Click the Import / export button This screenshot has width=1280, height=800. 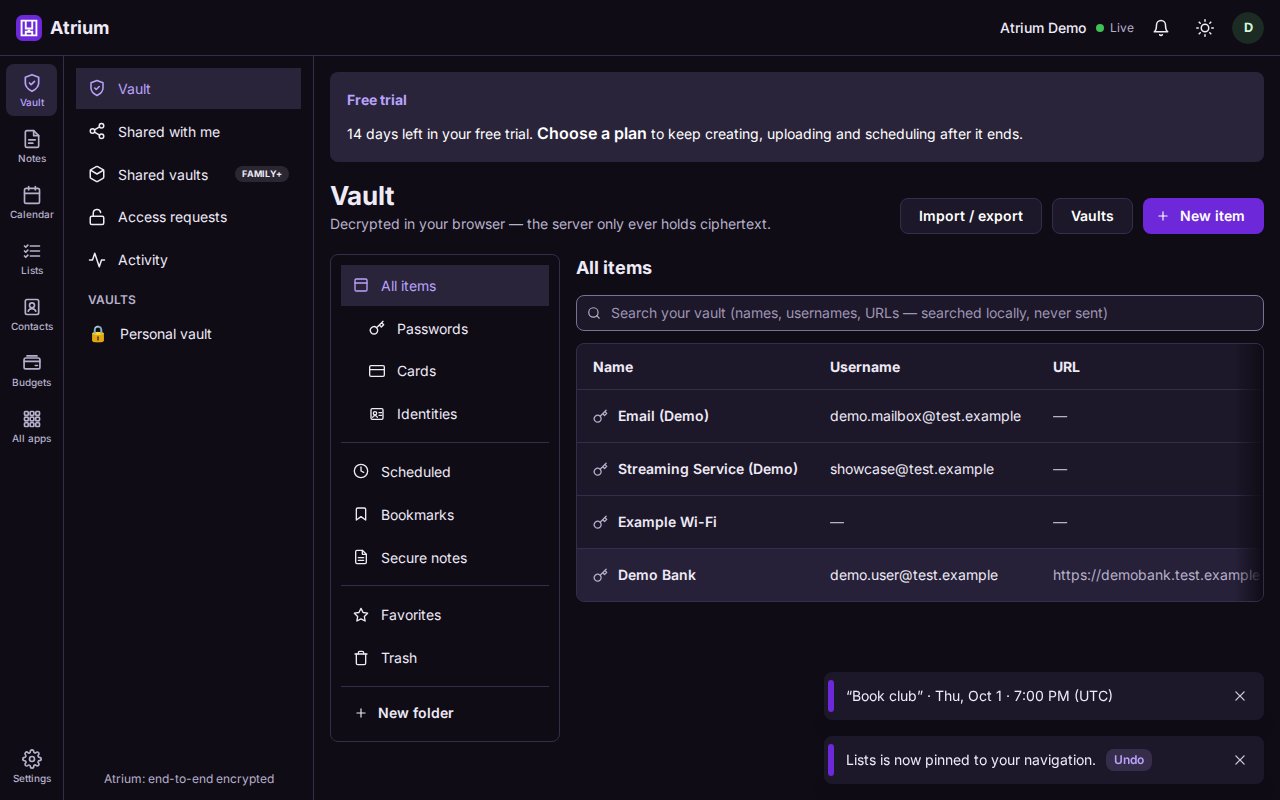point(971,216)
